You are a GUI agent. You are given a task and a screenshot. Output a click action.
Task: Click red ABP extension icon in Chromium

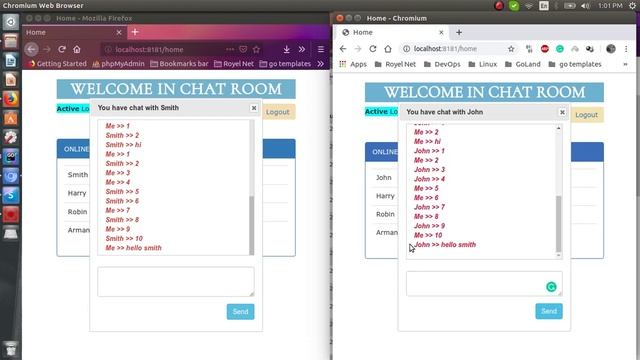click(x=544, y=49)
